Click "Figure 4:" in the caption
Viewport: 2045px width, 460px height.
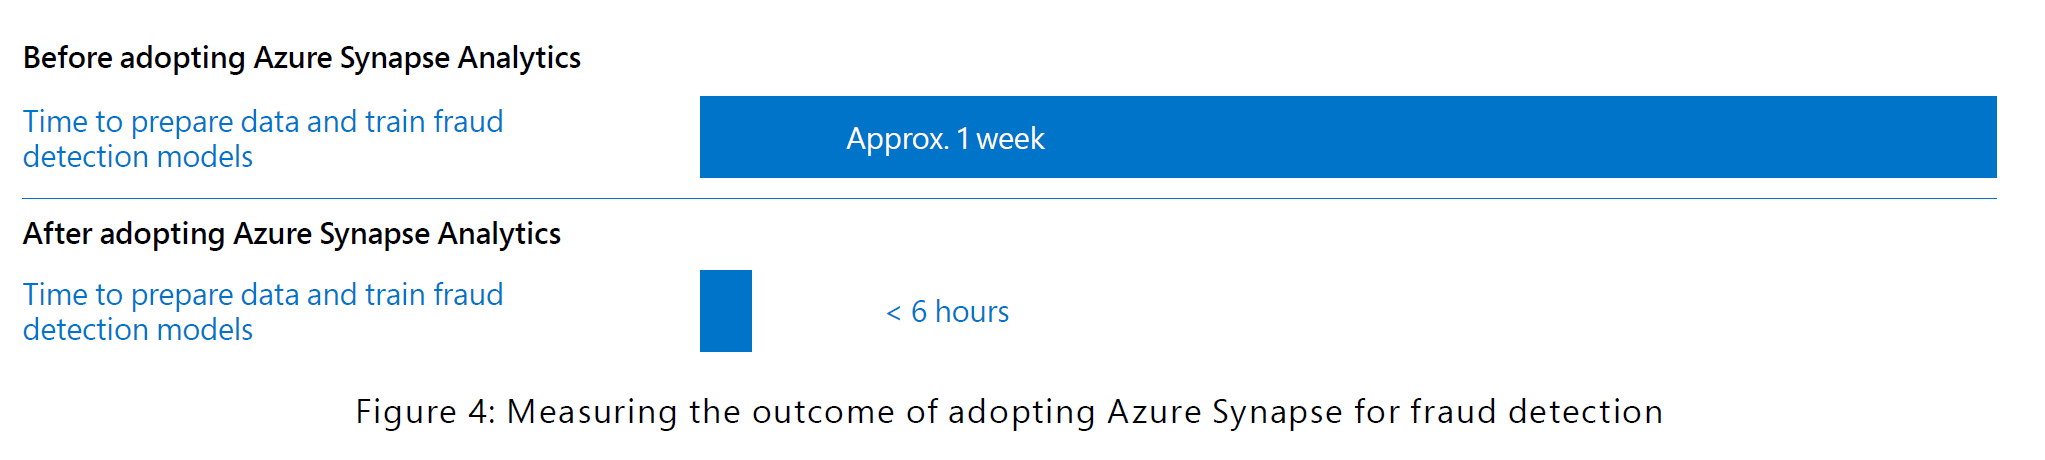pos(425,412)
